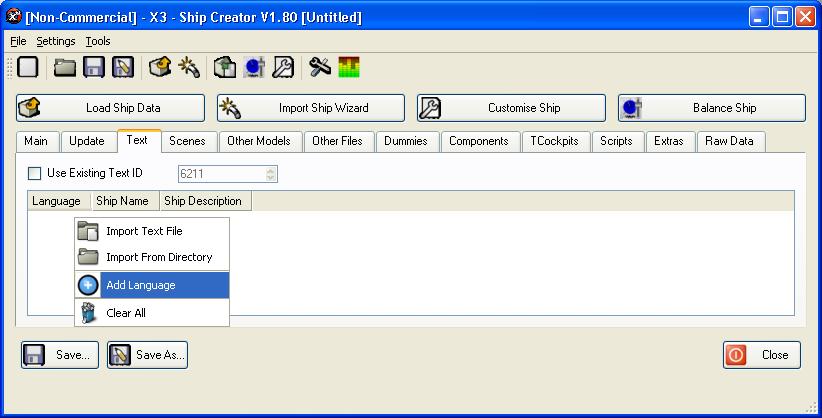822x418 pixels.
Task: Choose Import Text File from context menu
Action: coord(152,231)
